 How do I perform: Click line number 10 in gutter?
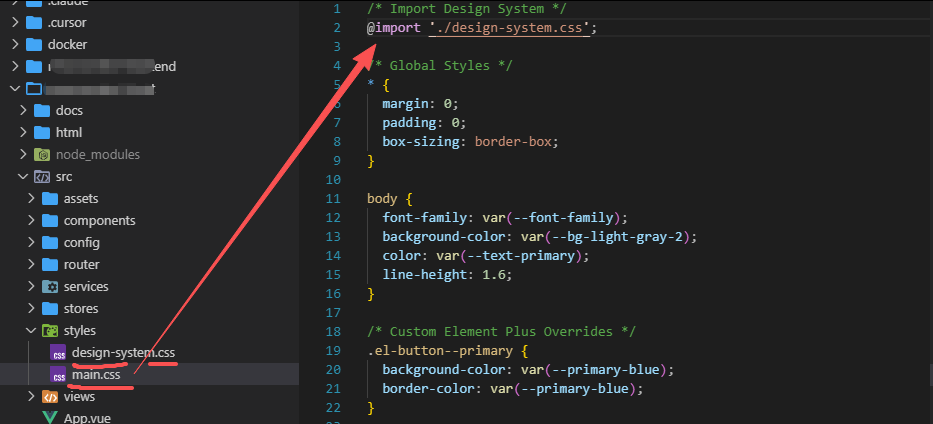pyautogui.click(x=333, y=180)
